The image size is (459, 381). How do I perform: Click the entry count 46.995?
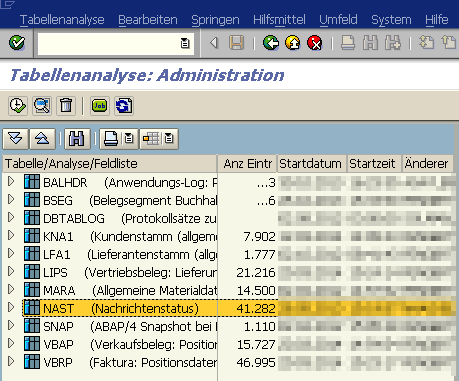(256, 362)
